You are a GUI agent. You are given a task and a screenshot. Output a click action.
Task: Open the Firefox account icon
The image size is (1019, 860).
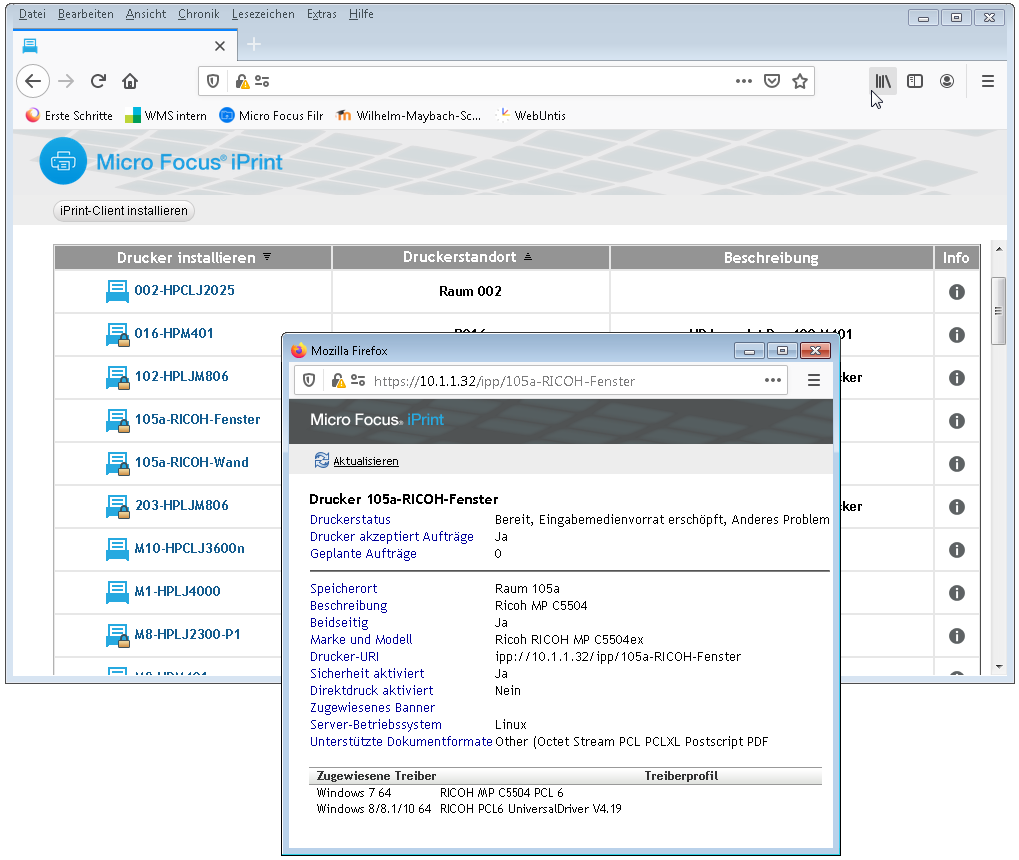947,81
